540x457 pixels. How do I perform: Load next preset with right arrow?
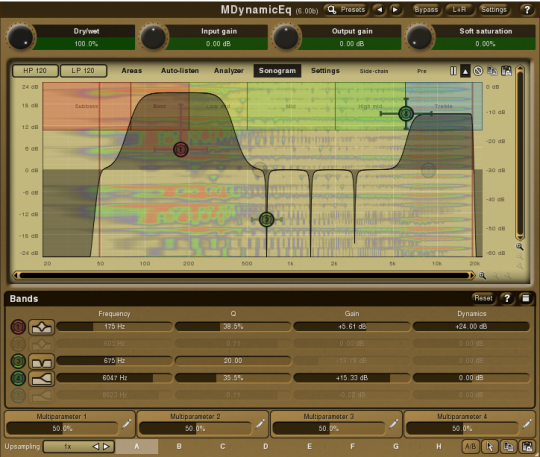click(x=395, y=10)
